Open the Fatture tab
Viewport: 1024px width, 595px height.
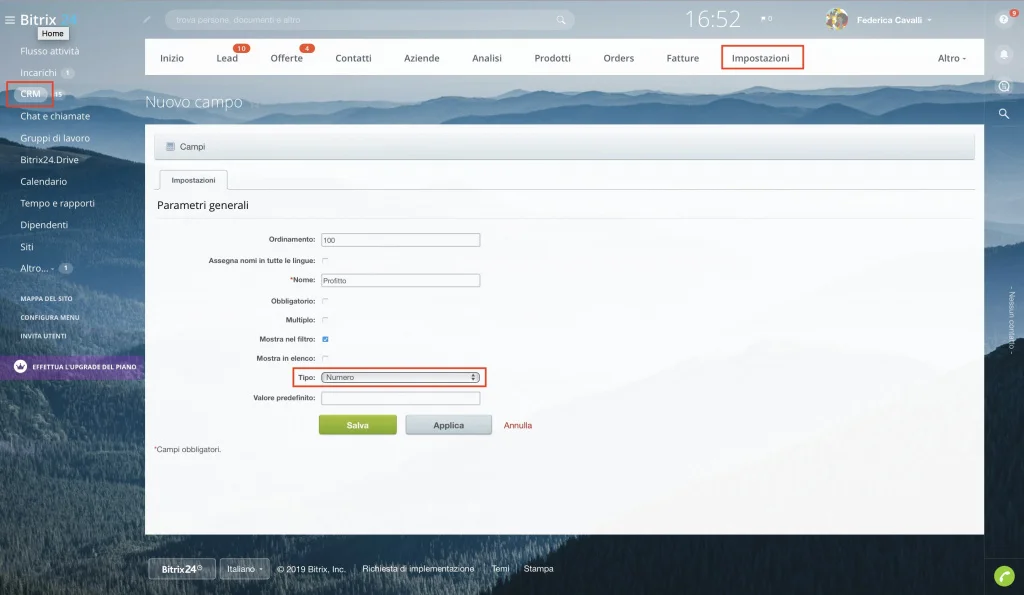(682, 58)
